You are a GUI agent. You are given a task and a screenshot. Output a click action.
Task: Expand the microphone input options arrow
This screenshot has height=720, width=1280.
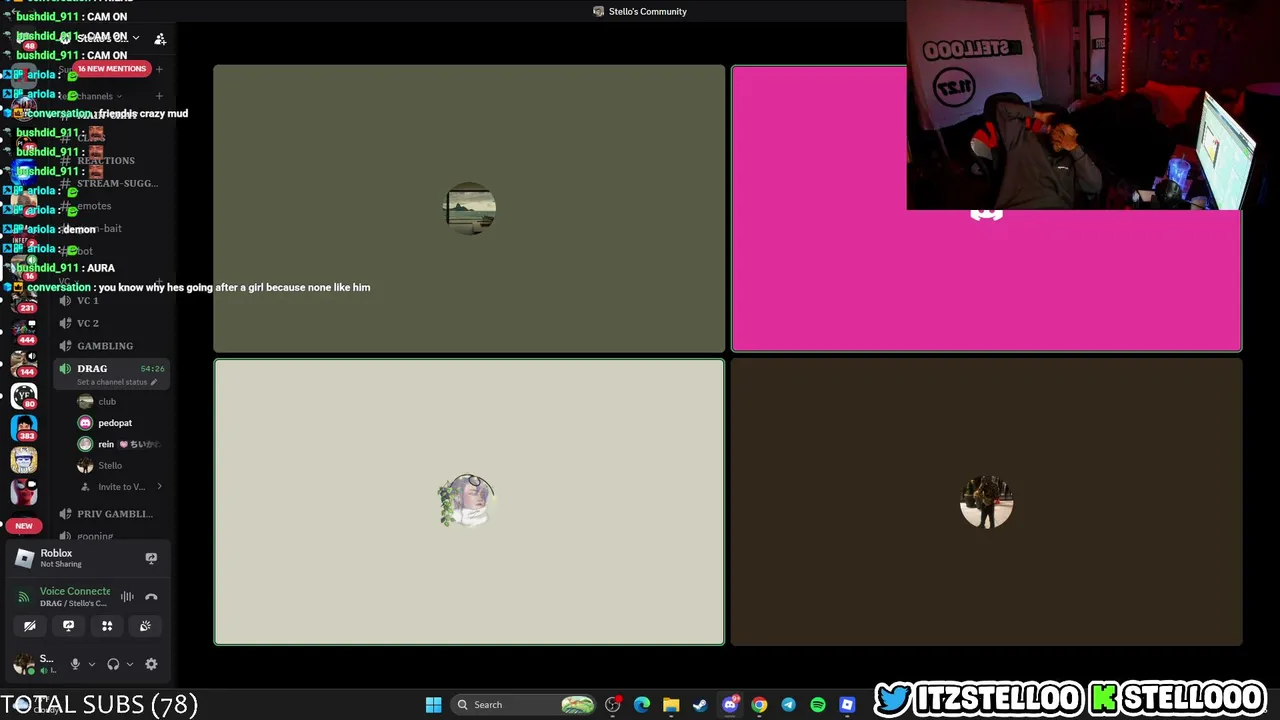click(91, 664)
